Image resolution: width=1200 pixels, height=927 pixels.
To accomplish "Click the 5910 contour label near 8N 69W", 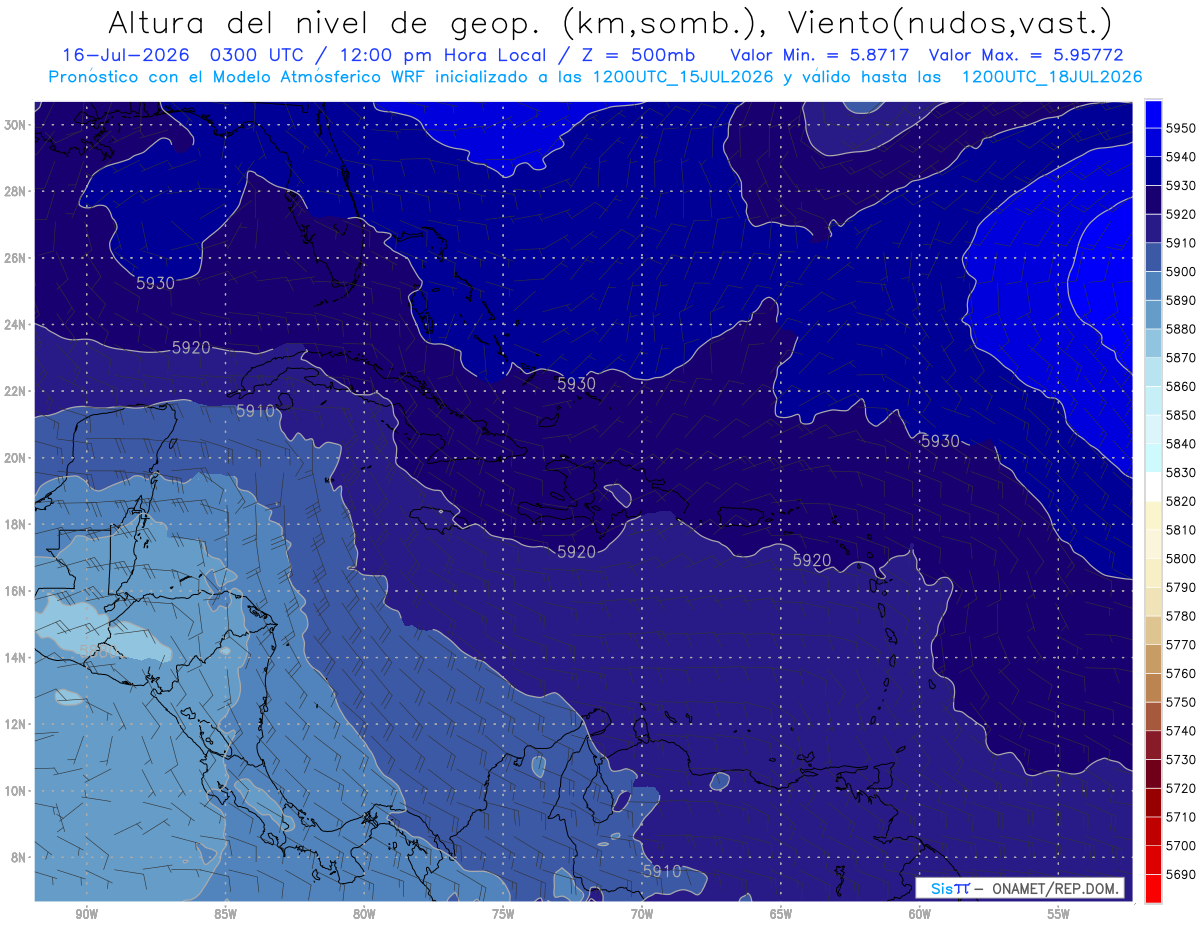I will tap(662, 872).
